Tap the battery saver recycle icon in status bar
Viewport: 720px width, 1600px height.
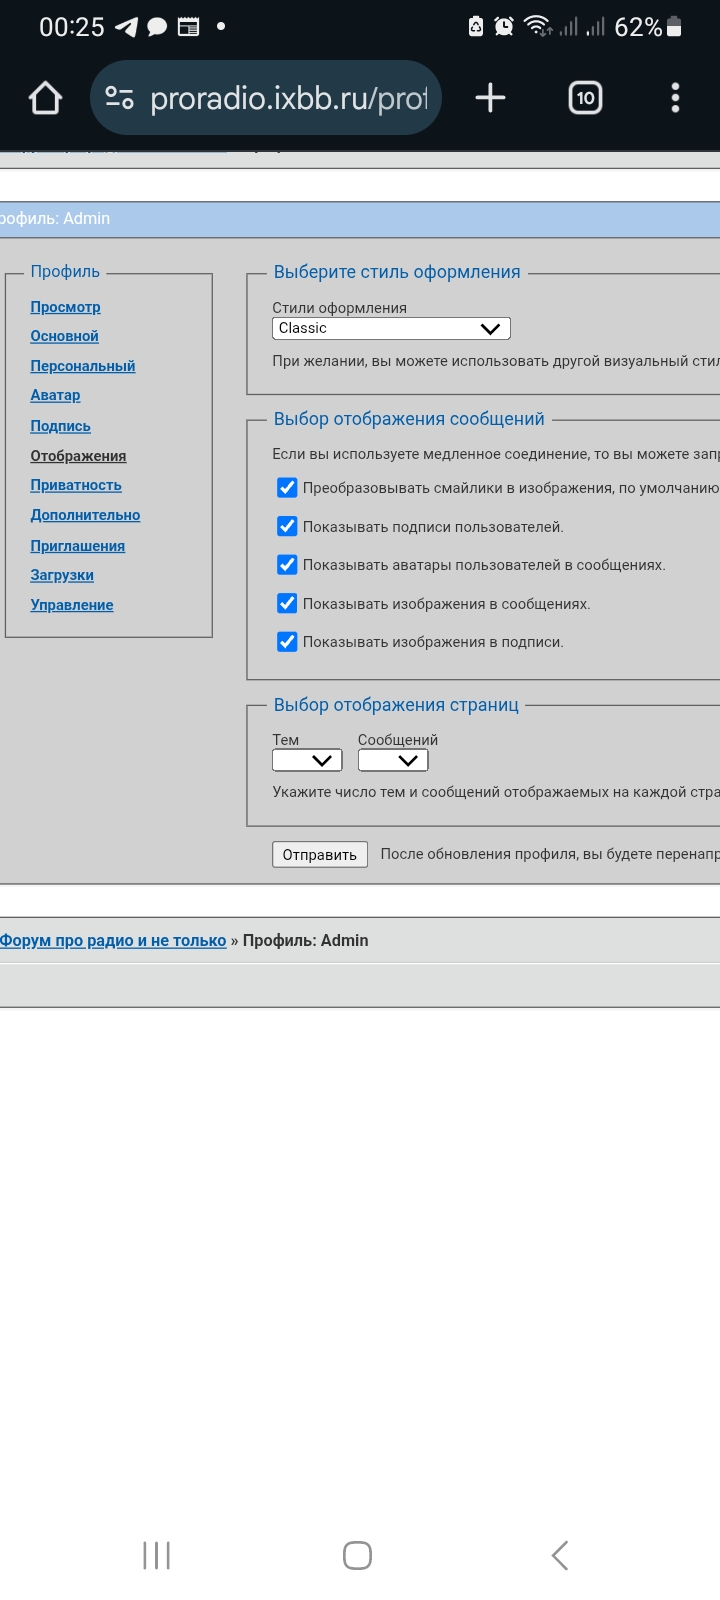click(476, 27)
